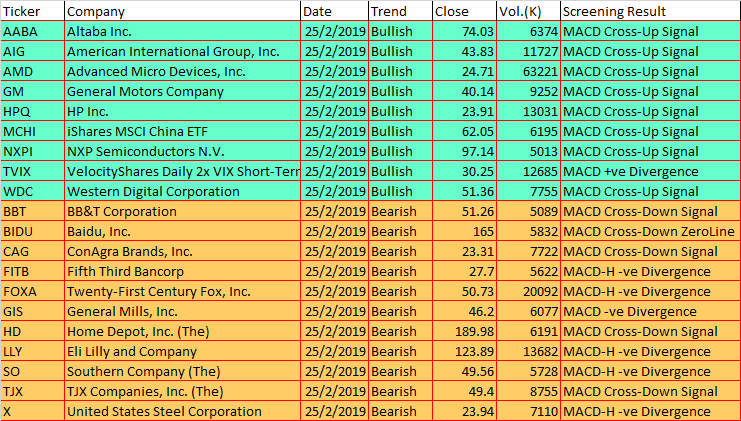Click the Screening Result column header
741x421 pixels.
tap(651, 11)
